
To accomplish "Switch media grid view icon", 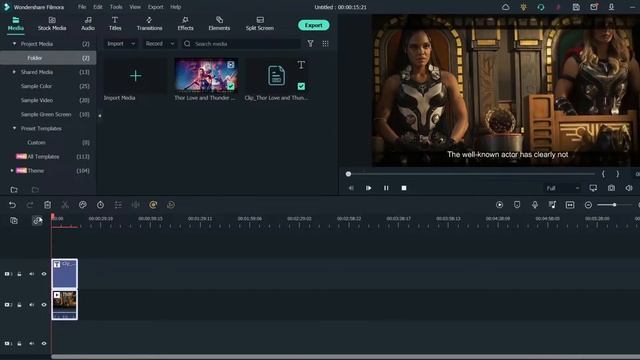I will tap(325, 44).
